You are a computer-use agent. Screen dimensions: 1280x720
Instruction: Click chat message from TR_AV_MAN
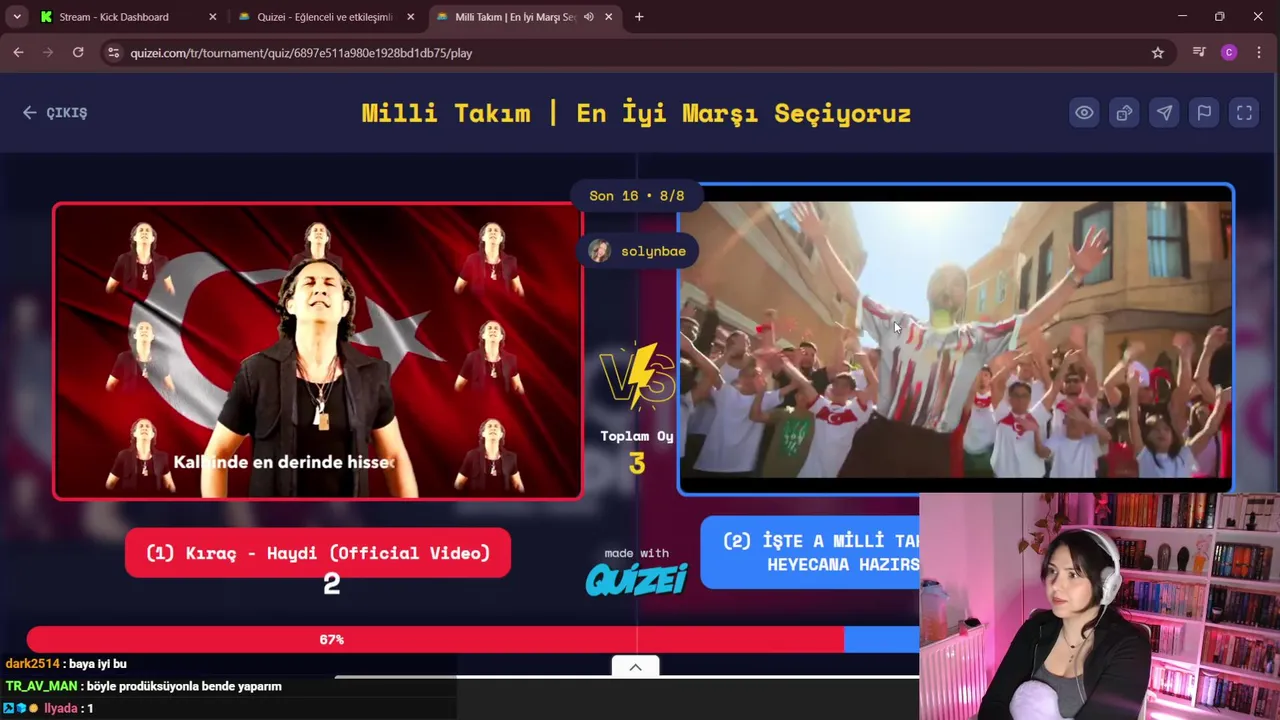[x=143, y=686]
